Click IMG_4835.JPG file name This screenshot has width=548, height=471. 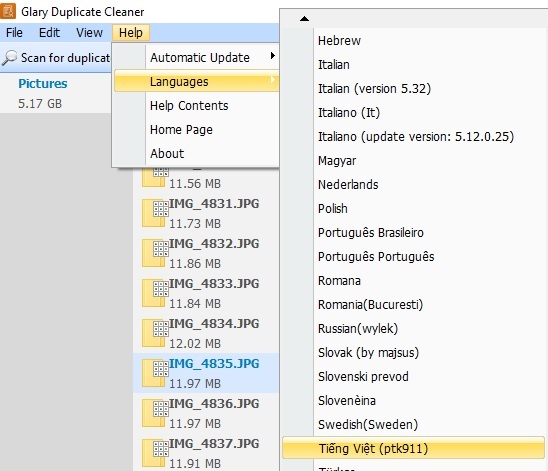tap(214, 364)
